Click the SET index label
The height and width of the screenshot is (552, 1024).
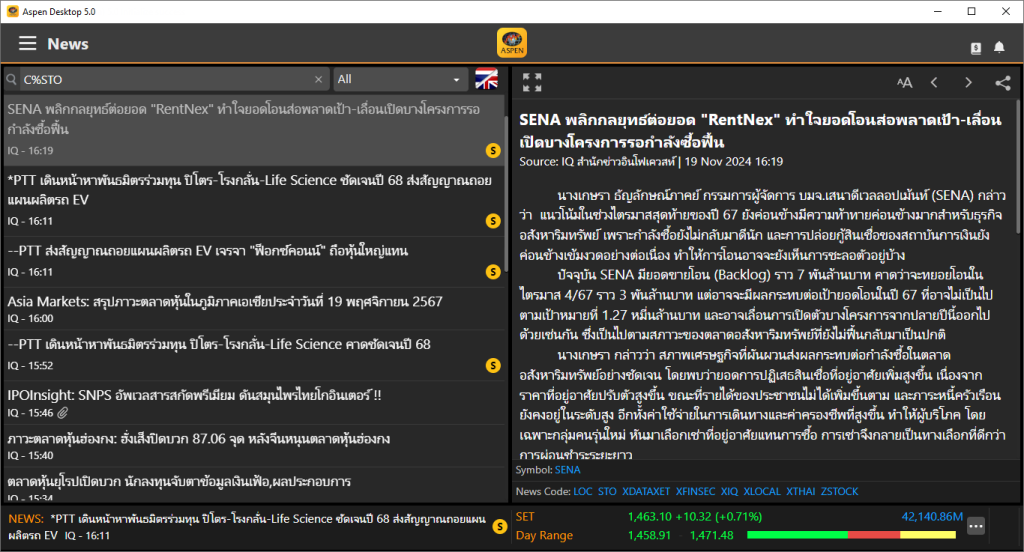(x=525, y=517)
